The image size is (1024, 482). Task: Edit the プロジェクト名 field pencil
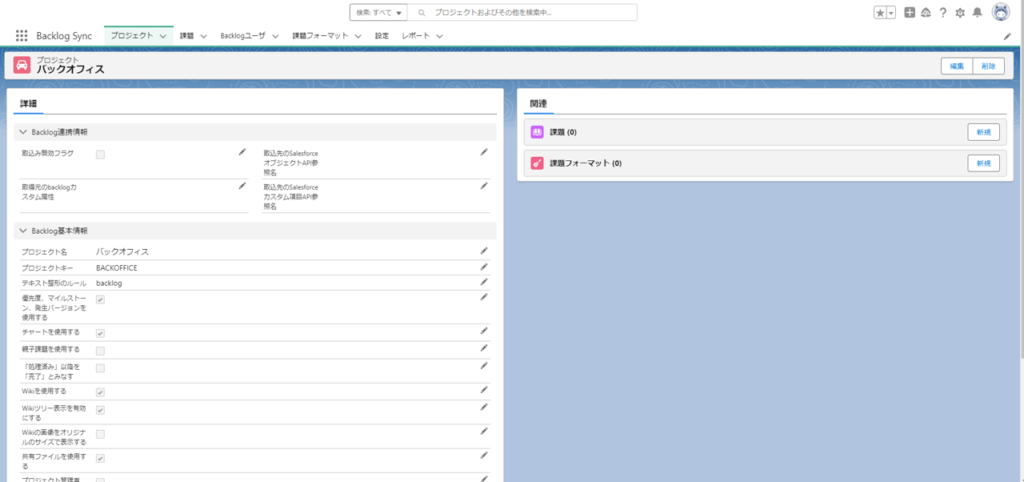click(x=484, y=250)
